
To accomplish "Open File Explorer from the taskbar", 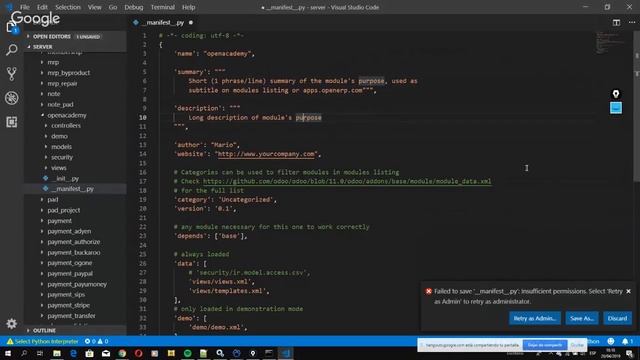I will pos(57,353).
